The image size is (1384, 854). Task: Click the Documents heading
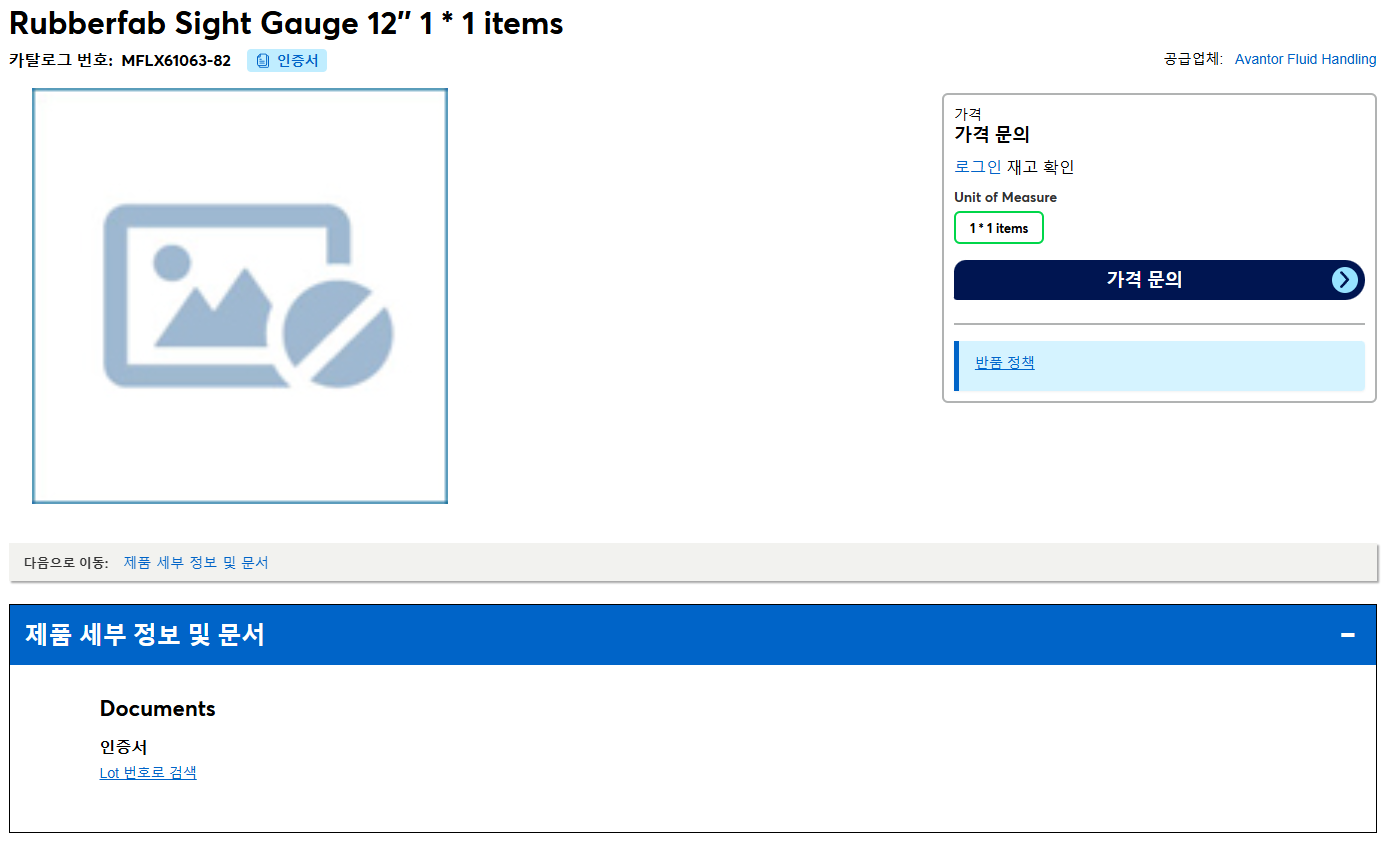[158, 709]
